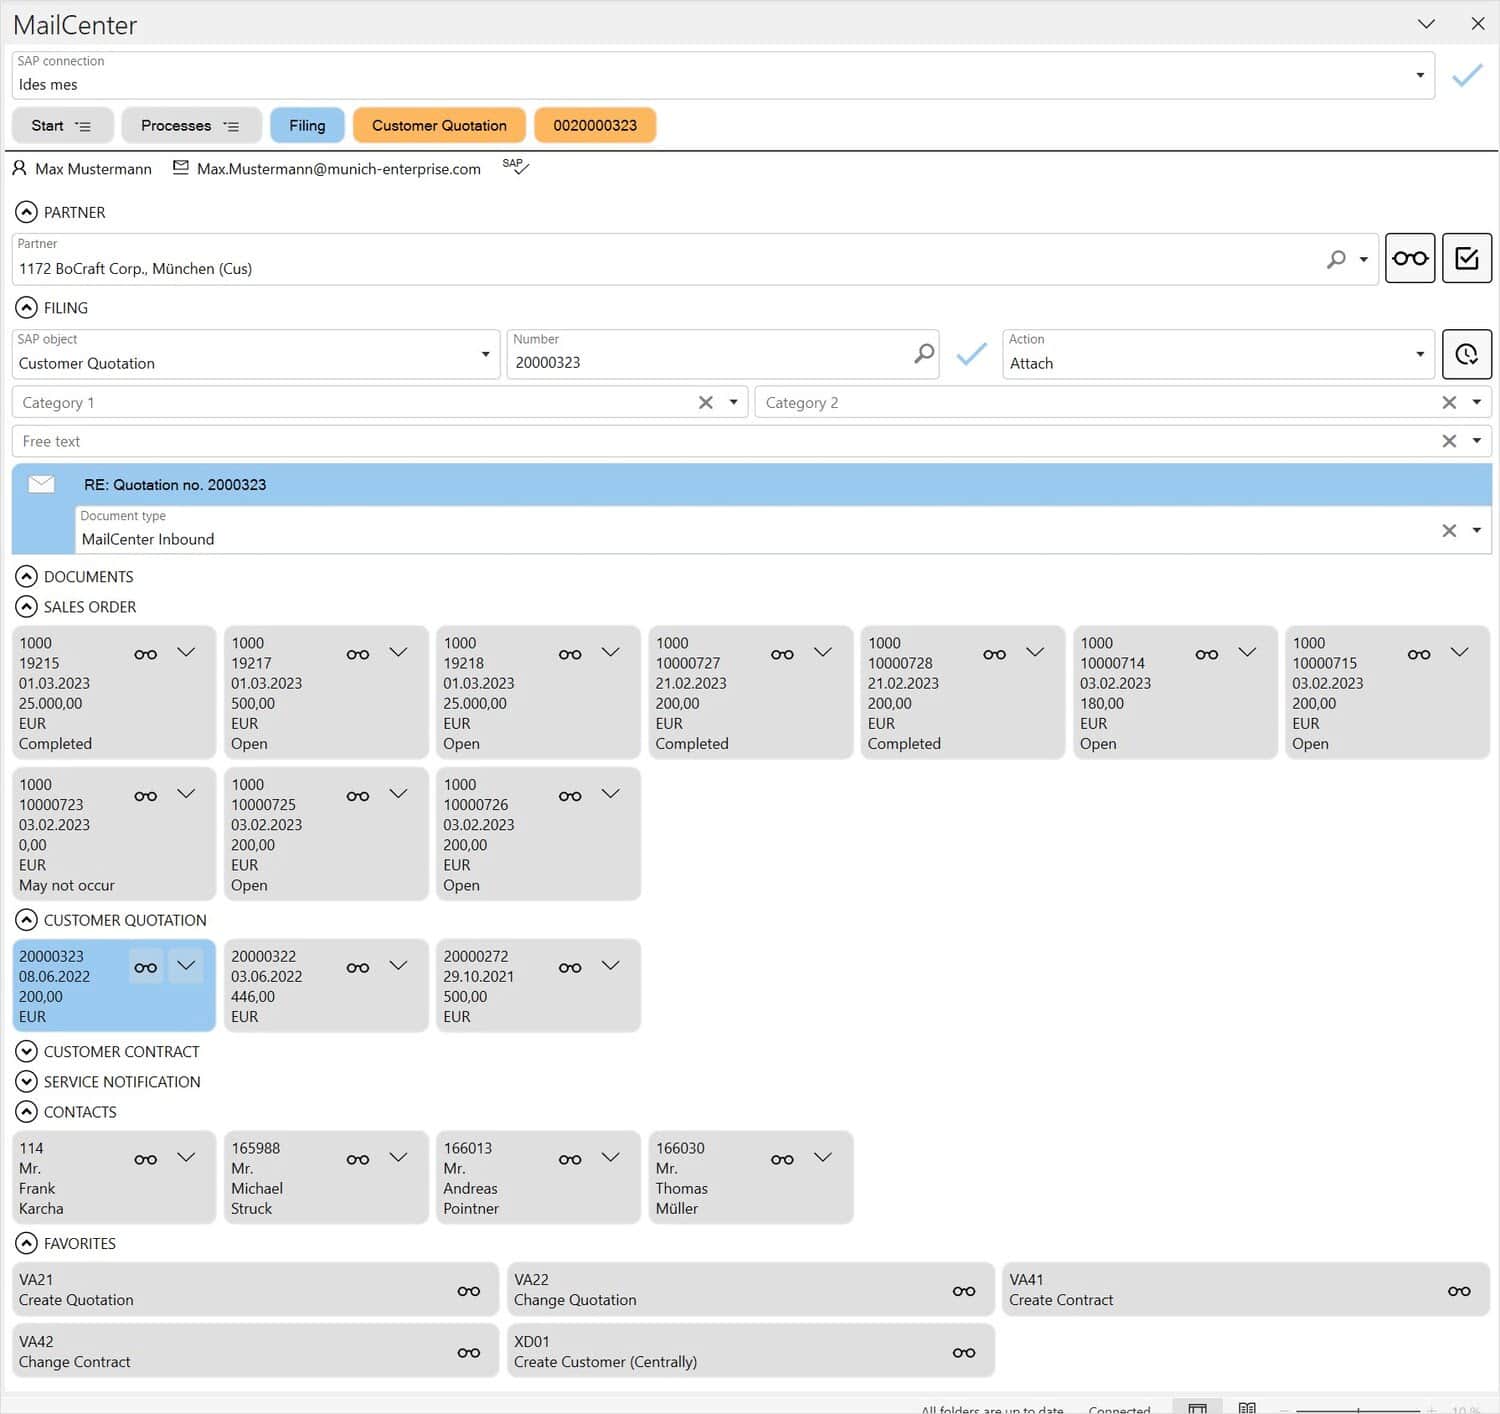Select the RE: Quotation no. 2000323 mail row
This screenshot has width=1500, height=1414.
coord(752,484)
